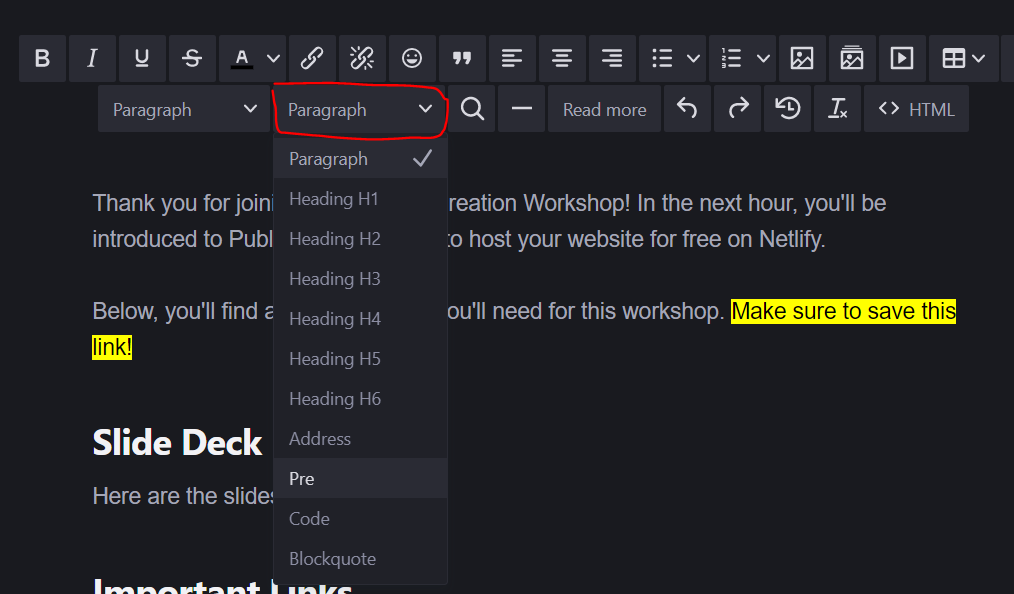Image resolution: width=1014 pixels, height=594 pixels.
Task: Open the emoji picker
Action: click(412, 59)
